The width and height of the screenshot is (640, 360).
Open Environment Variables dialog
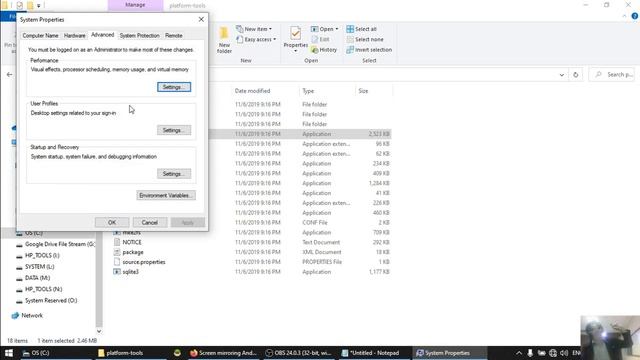[x=166, y=196]
